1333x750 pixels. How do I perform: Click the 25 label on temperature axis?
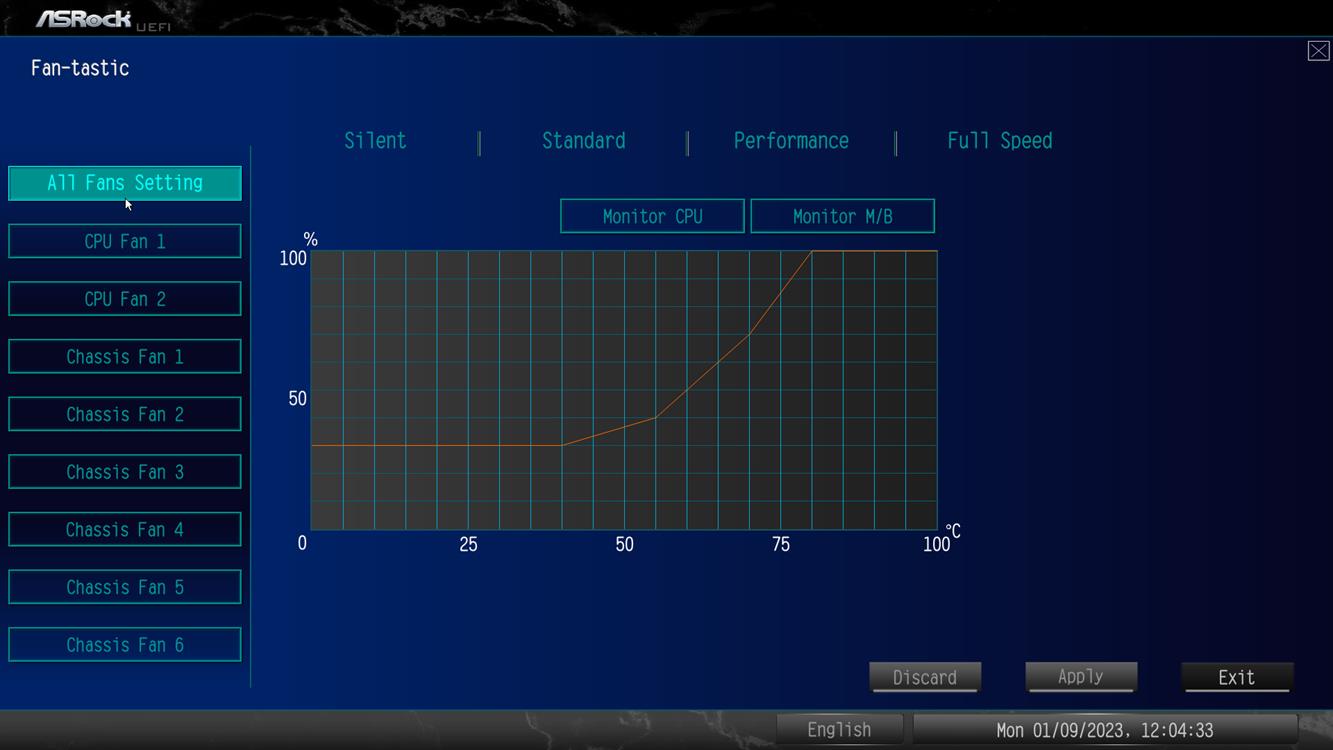click(x=468, y=545)
